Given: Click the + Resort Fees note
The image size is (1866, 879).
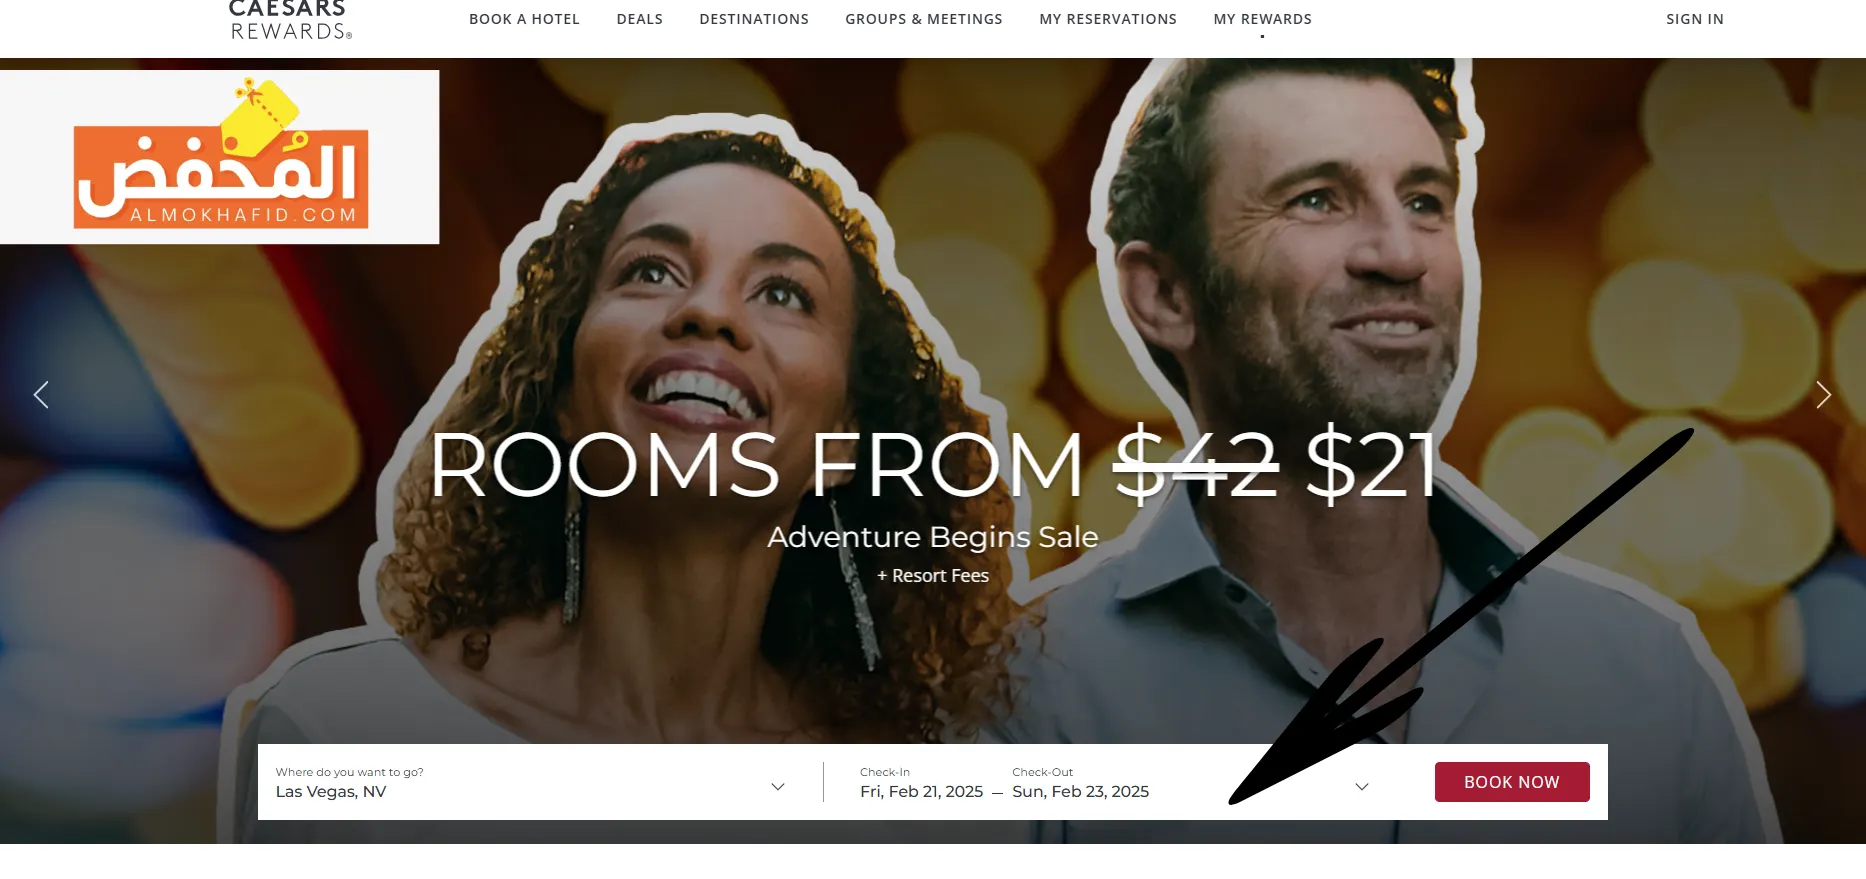Looking at the screenshot, I should pos(933,576).
